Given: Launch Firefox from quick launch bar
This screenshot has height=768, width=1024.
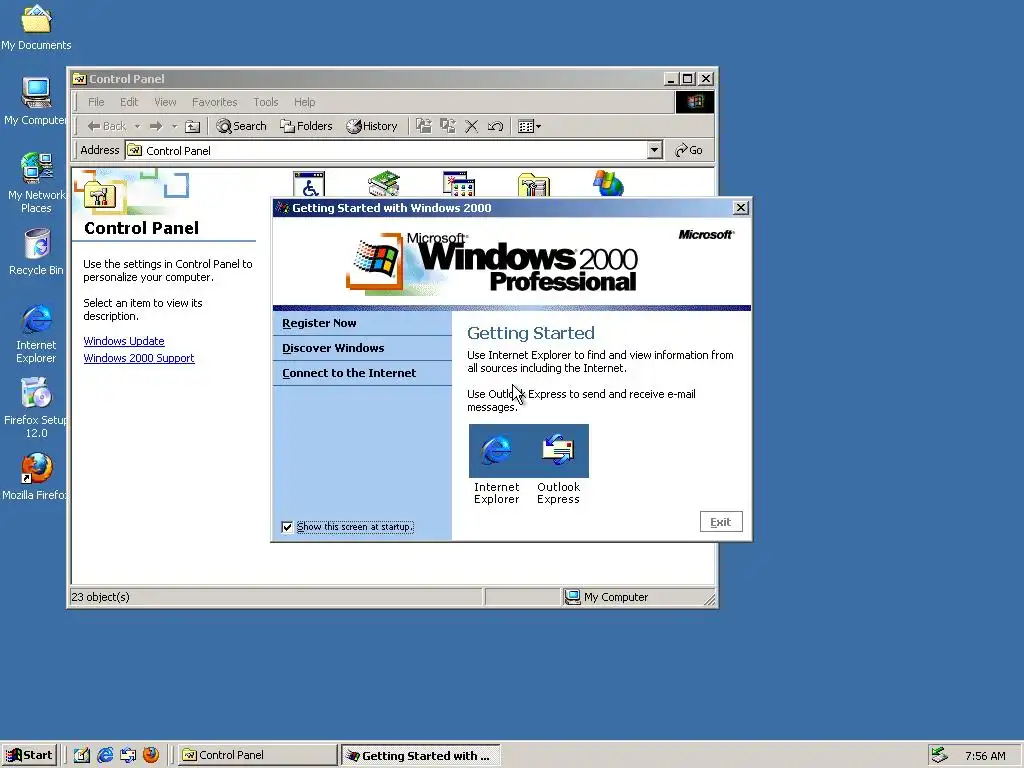Looking at the screenshot, I should [151, 755].
